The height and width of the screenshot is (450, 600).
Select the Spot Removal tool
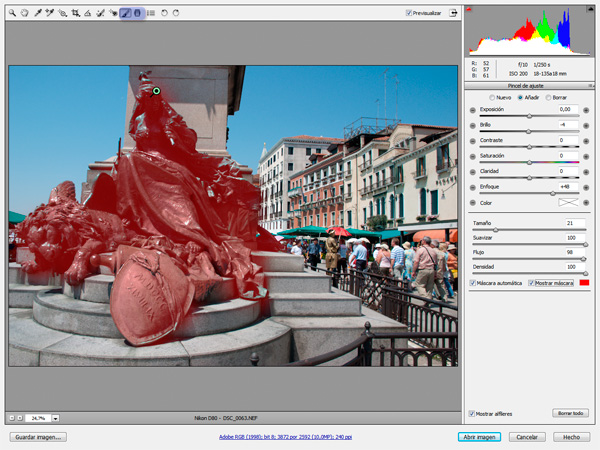[100, 13]
